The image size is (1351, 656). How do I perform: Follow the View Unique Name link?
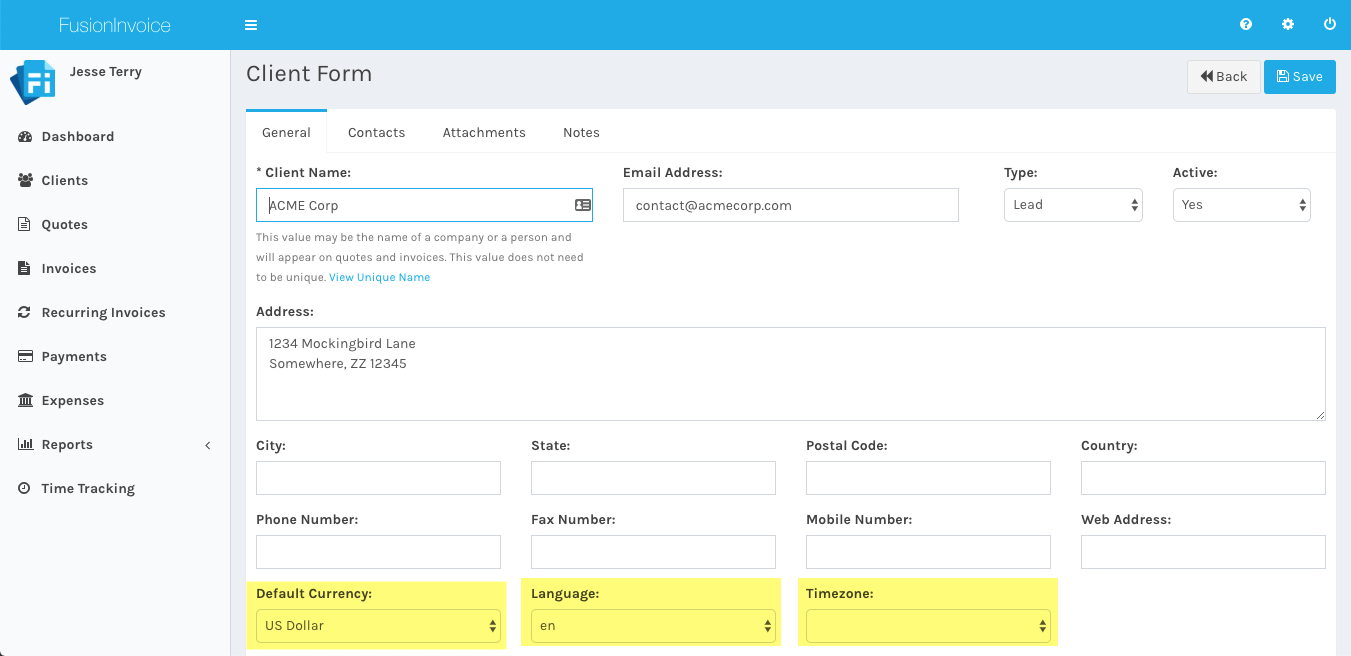pyautogui.click(x=379, y=277)
